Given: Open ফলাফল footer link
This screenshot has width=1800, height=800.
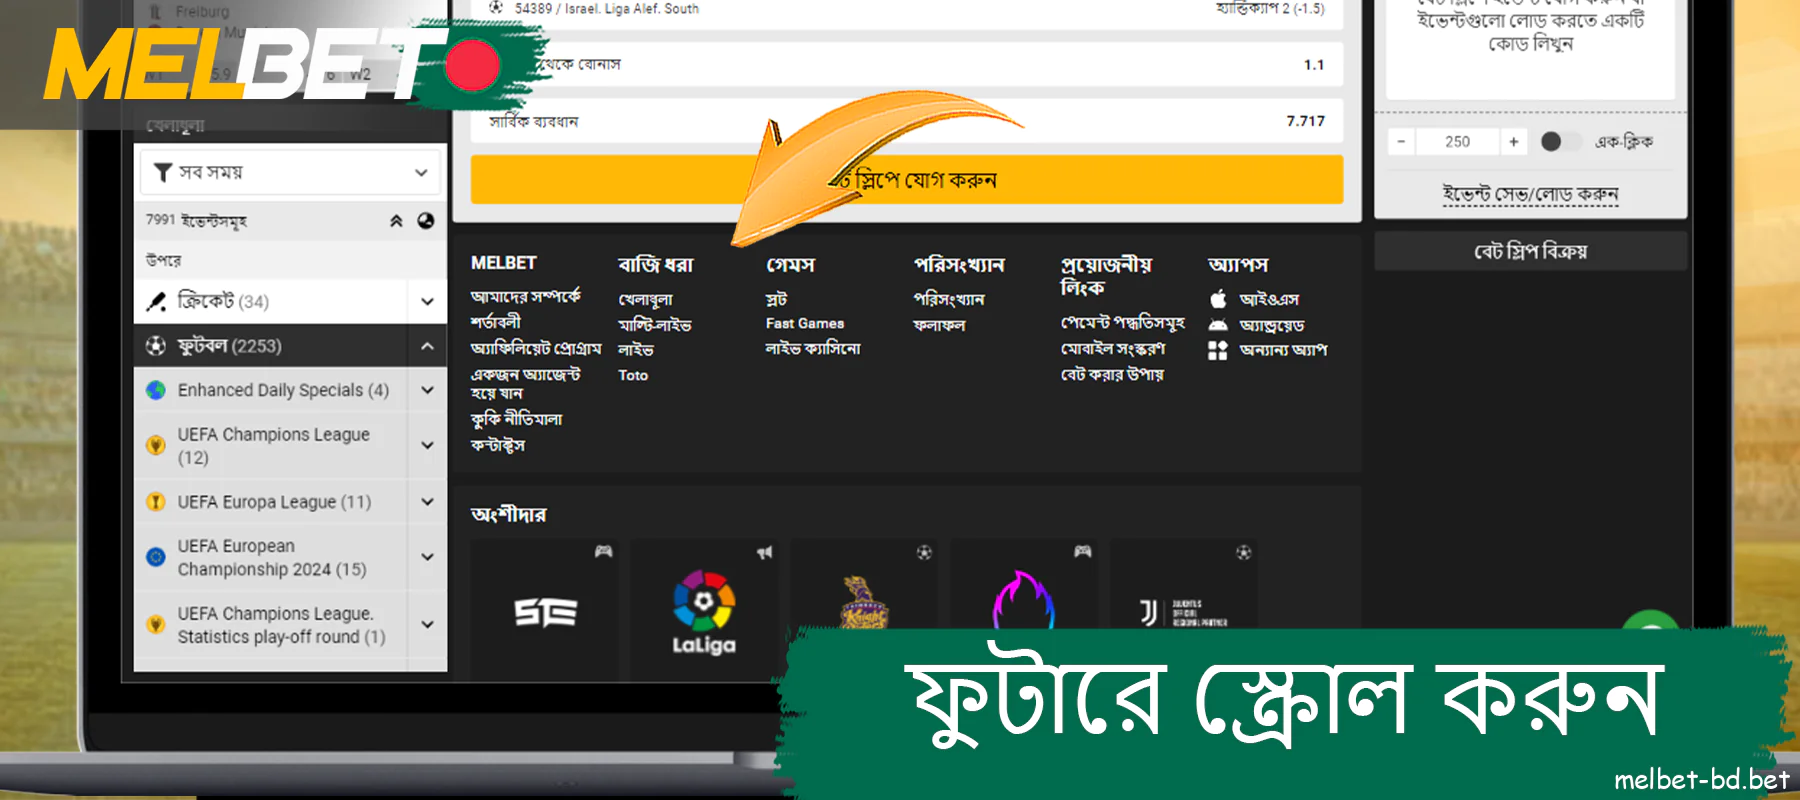Looking at the screenshot, I should click(939, 325).
